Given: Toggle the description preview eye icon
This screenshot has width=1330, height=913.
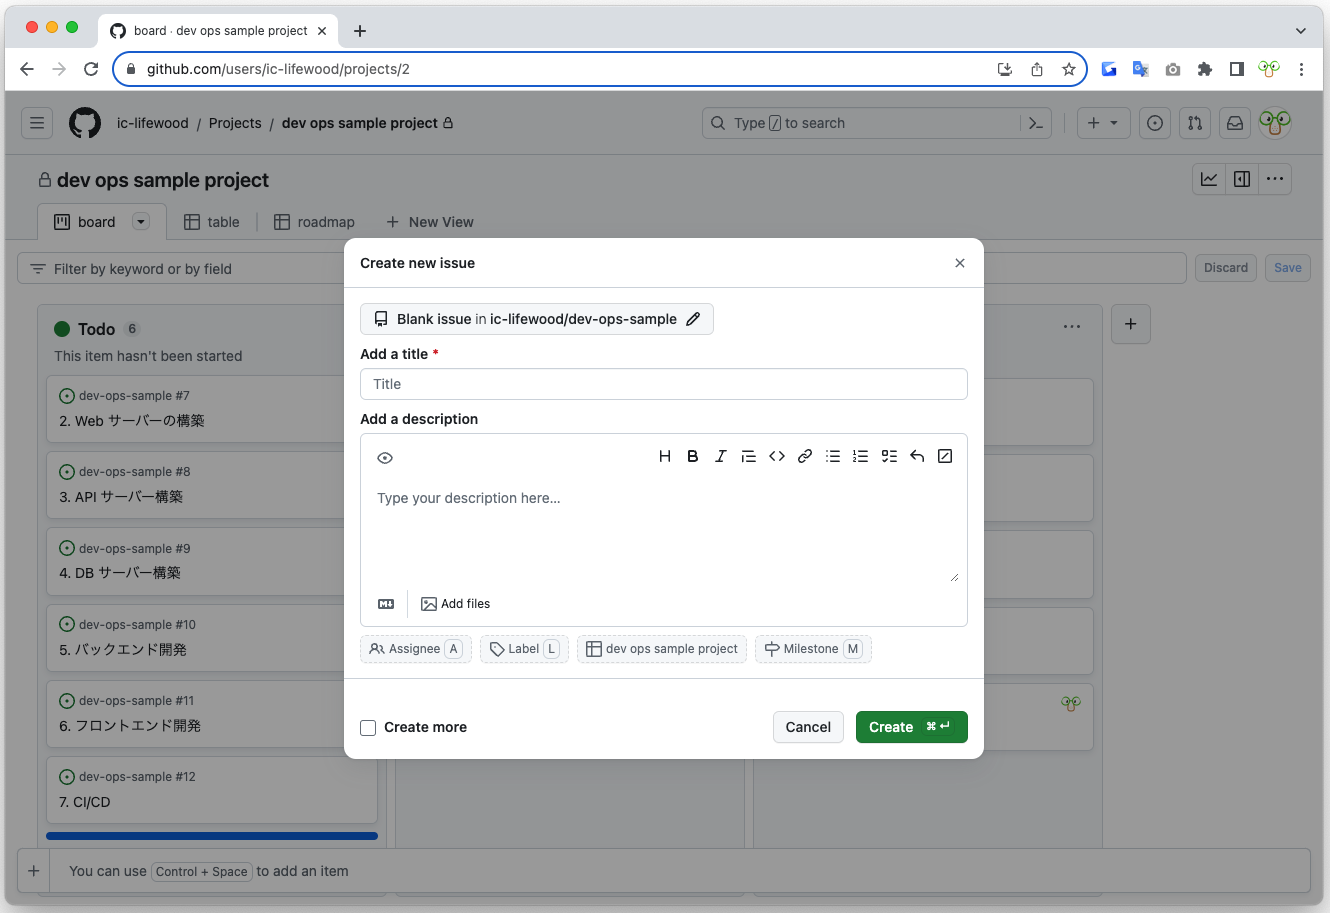Looking at the screenshot, I should click(385, 458).
